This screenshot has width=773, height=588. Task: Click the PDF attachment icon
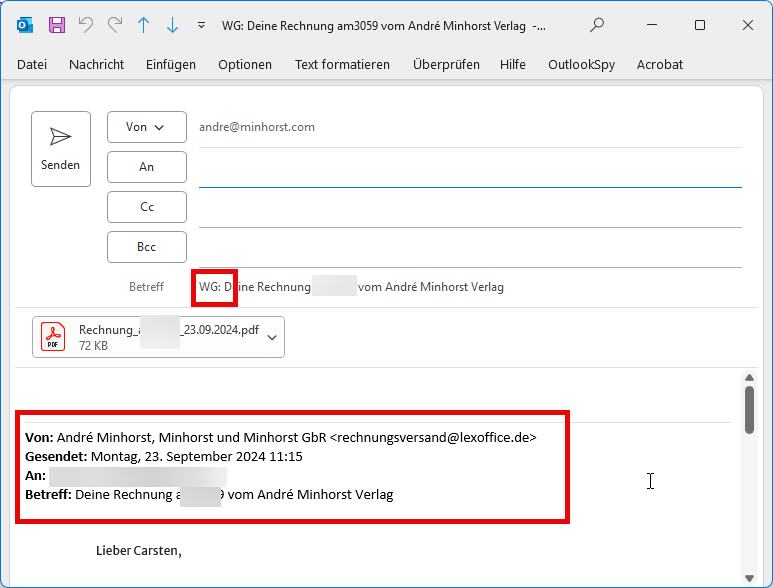click(53, 337)
